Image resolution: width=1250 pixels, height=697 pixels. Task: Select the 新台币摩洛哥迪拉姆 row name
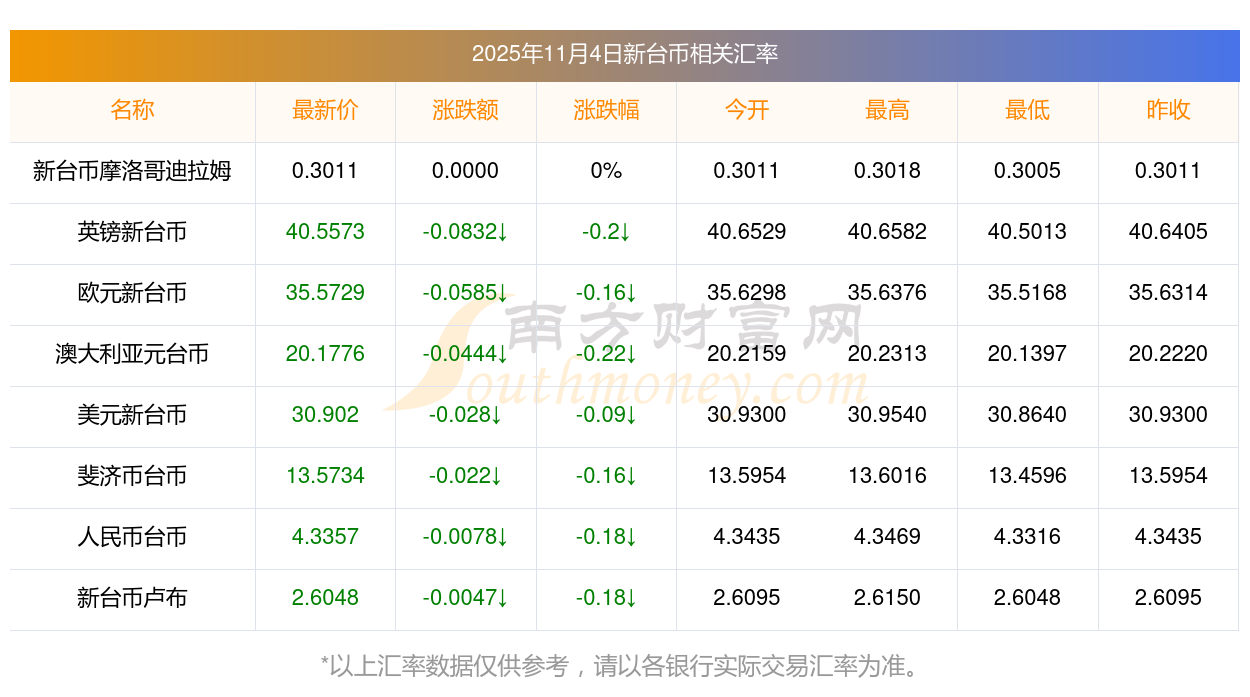[x=132, y=171]
